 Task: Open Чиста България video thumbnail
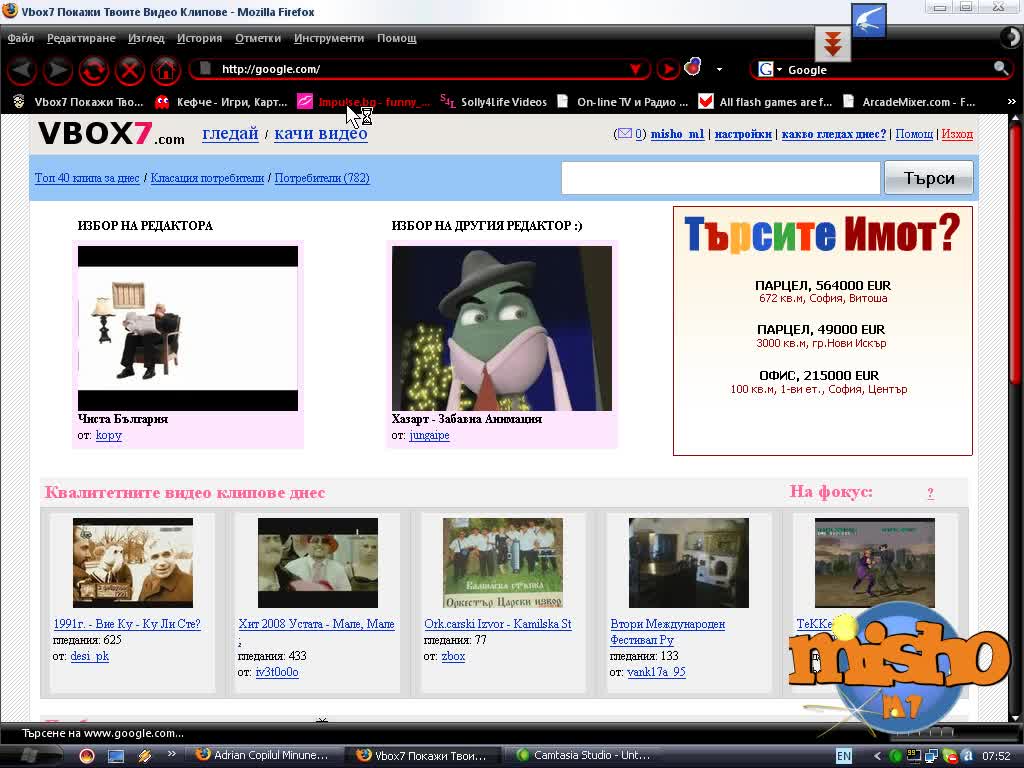pos(187,328)
